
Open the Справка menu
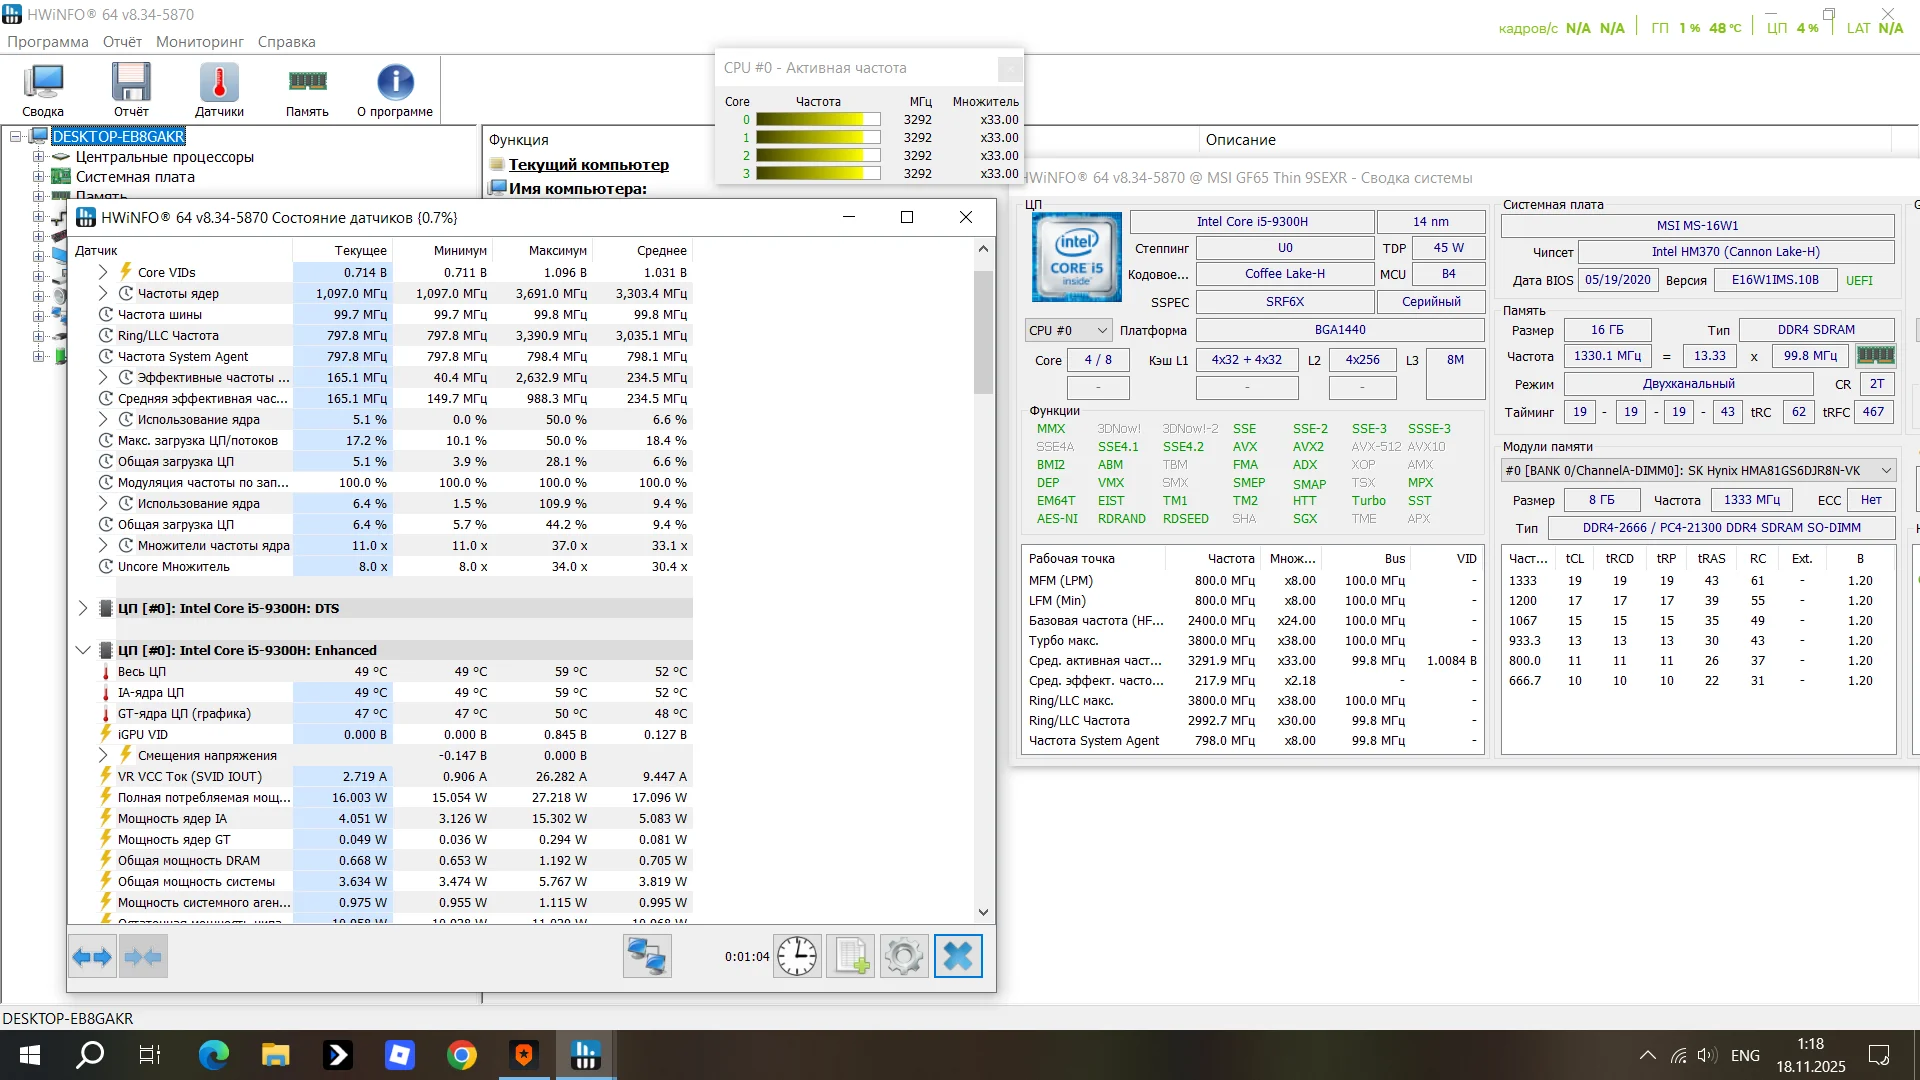click(286, 42)
